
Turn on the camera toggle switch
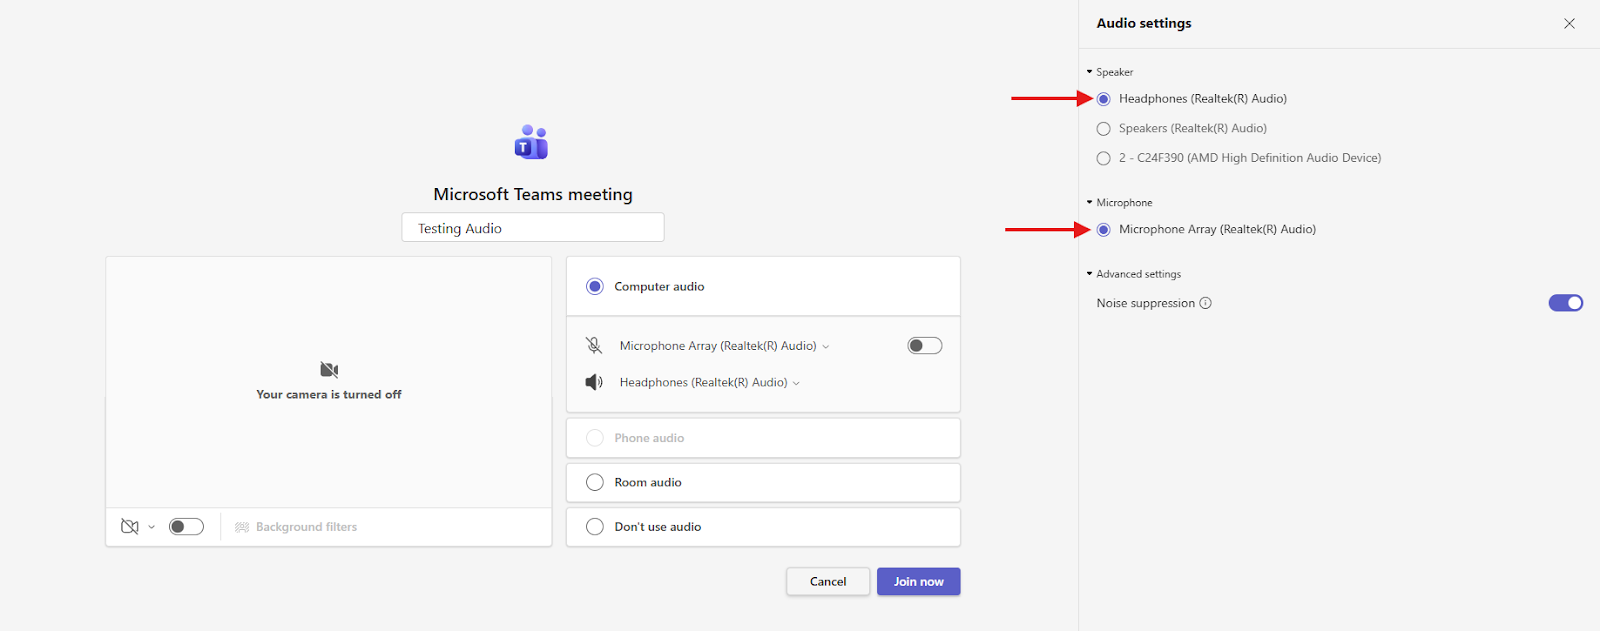click(186, 527)
